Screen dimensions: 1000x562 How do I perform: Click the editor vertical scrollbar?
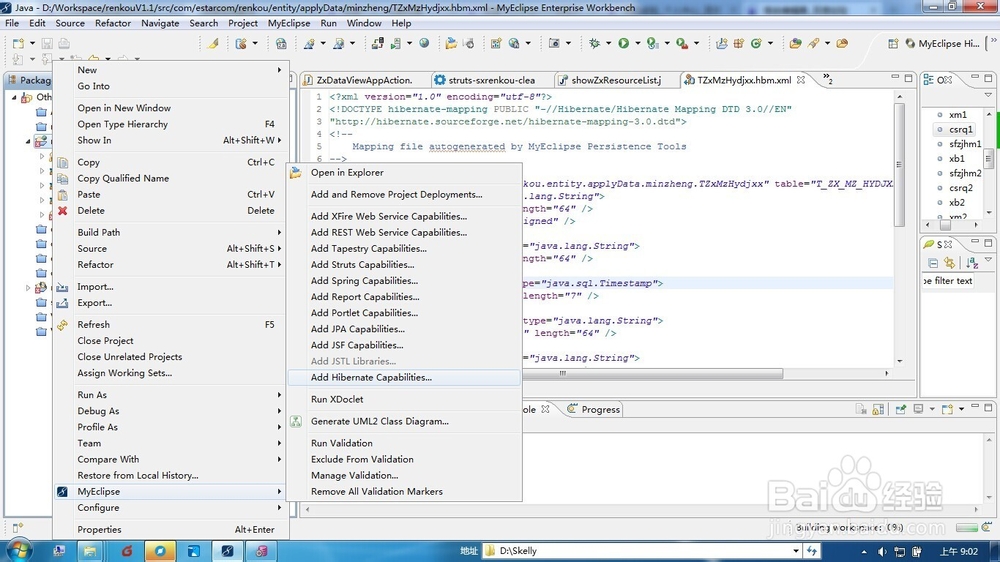pos(899,165)
